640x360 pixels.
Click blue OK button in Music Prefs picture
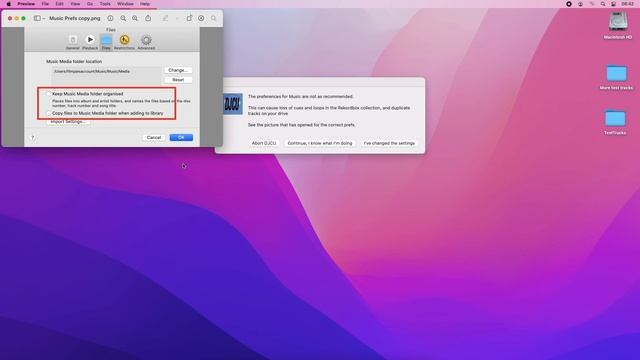(181, 138)
